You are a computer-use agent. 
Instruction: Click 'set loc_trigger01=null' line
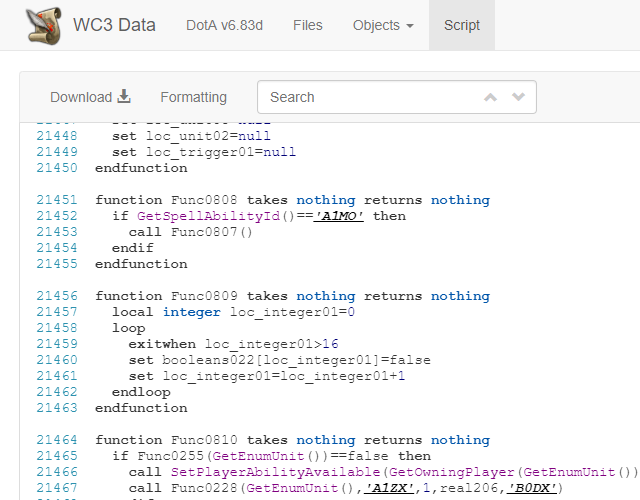tap(204, 152)
